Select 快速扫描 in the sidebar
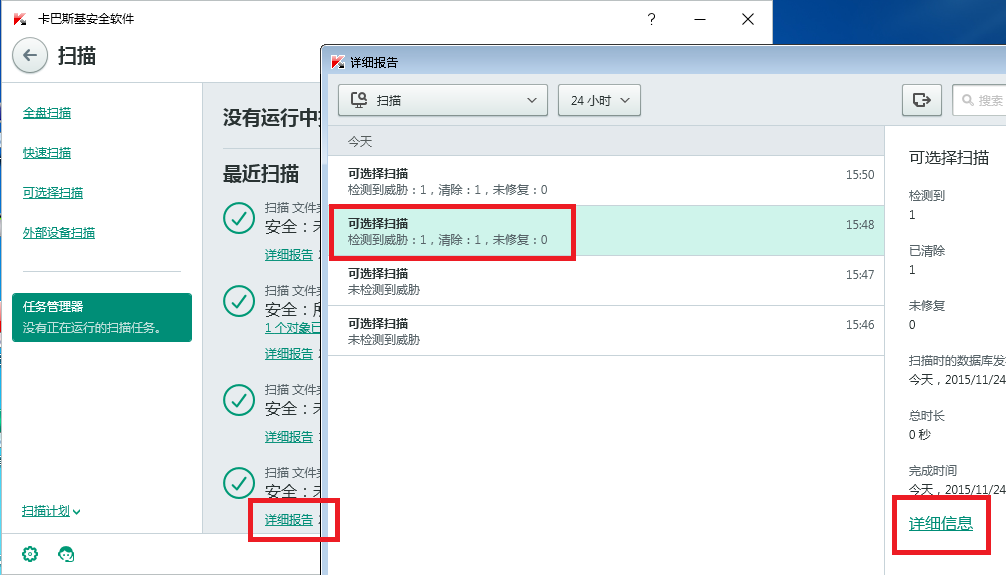The width and height of the screenshot is (1006, 575). pyautogui.click(x=47, y=153)
